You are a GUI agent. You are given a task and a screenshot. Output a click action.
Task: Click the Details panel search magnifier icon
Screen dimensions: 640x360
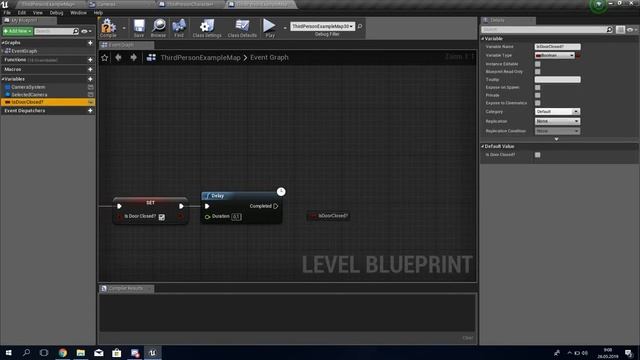(609, 29)
